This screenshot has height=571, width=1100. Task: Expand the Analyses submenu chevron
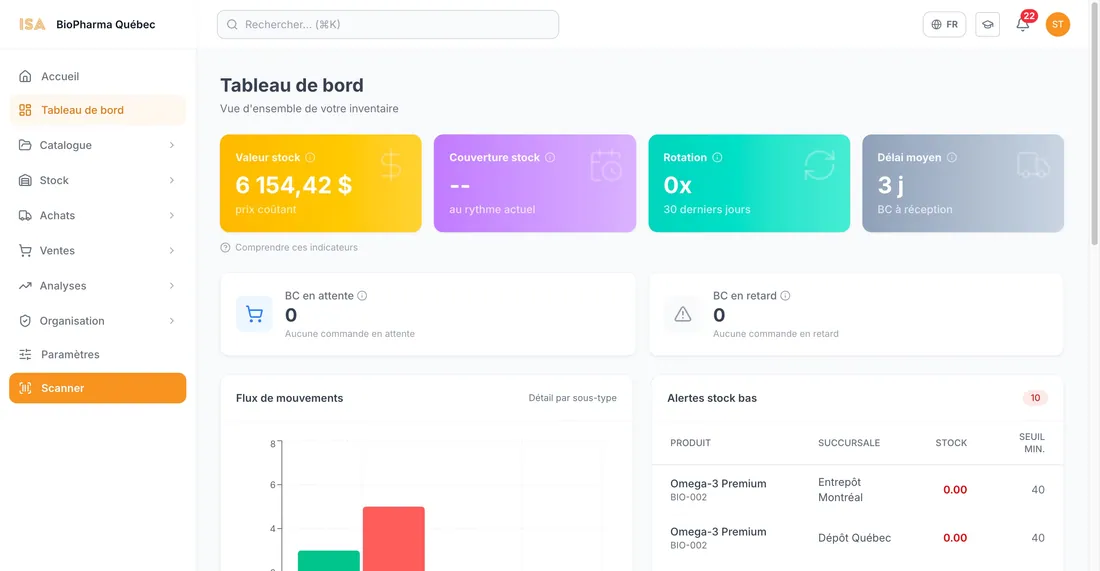[172, 286]
